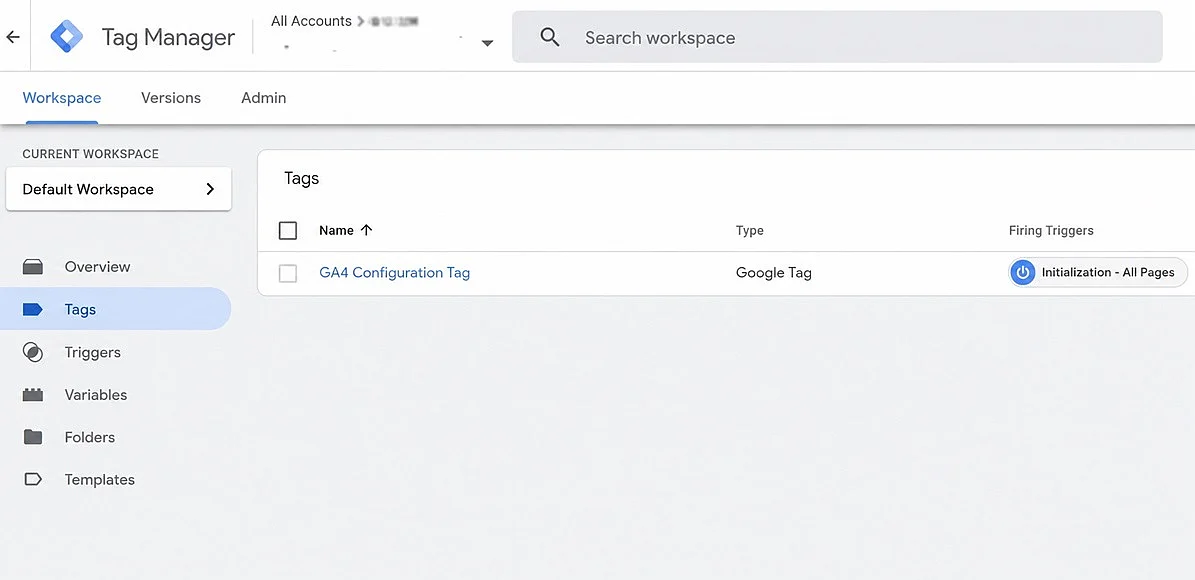Screen dimensions: 1195x580
Task: Click the Tags sidebar icon
Action: tap(33, 309)
